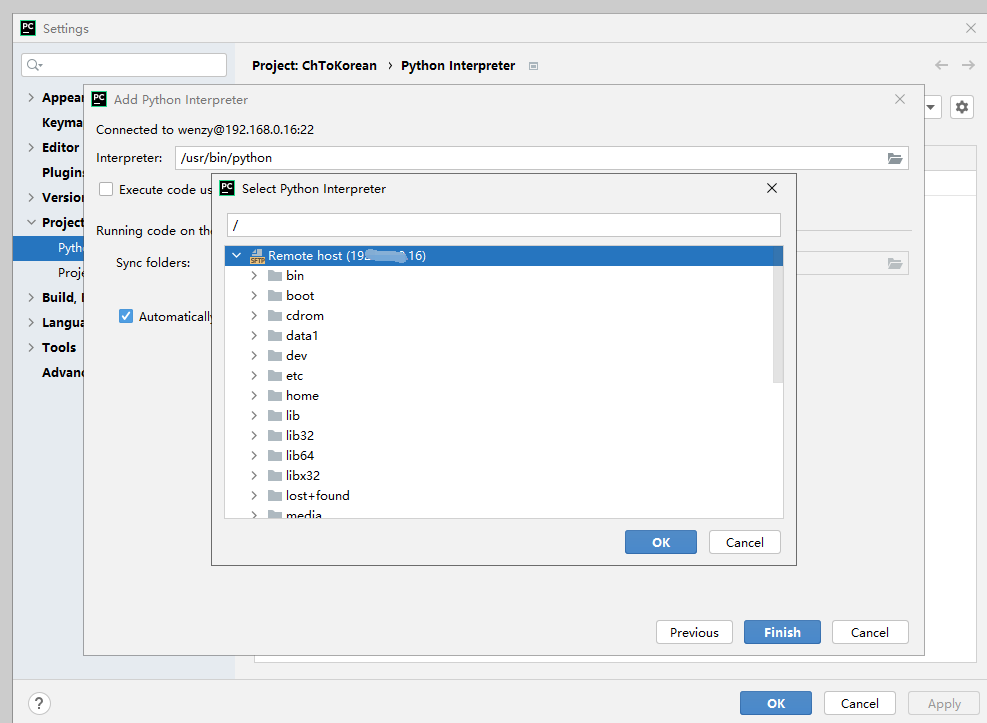Expand the boot folder
The width and height of the screenshot is (987, 723).
coord(254,296)
